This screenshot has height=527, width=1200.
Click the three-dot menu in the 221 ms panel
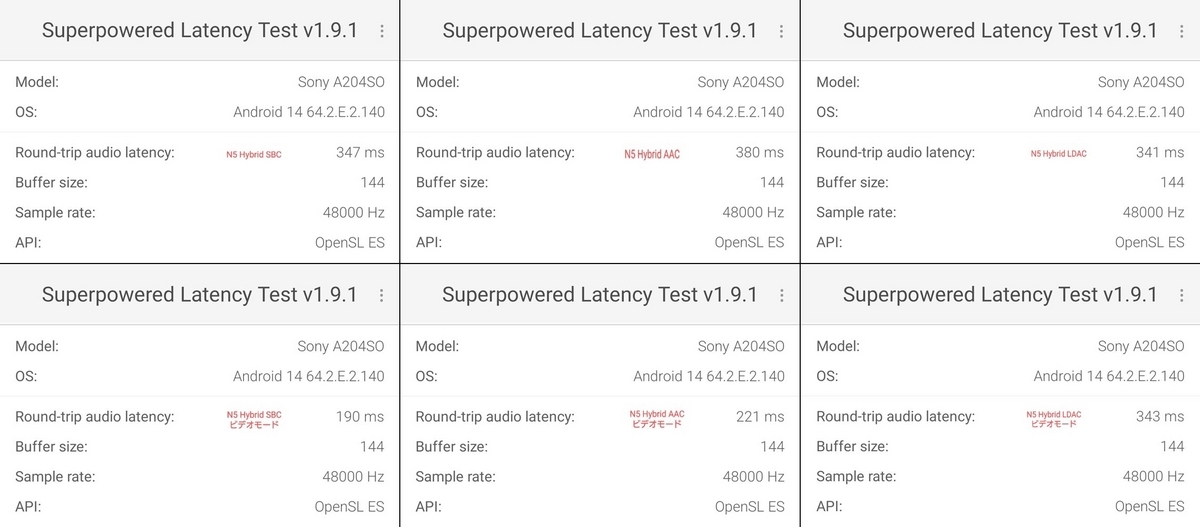(x=782, y=295)
